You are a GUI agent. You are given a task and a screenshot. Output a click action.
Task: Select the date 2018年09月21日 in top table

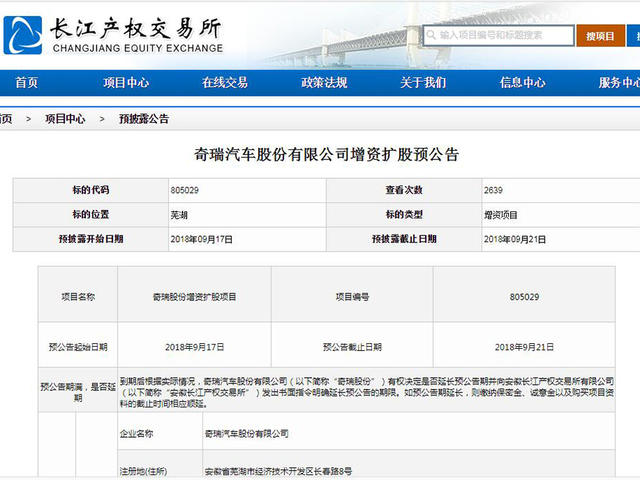[x=515, y=240]
